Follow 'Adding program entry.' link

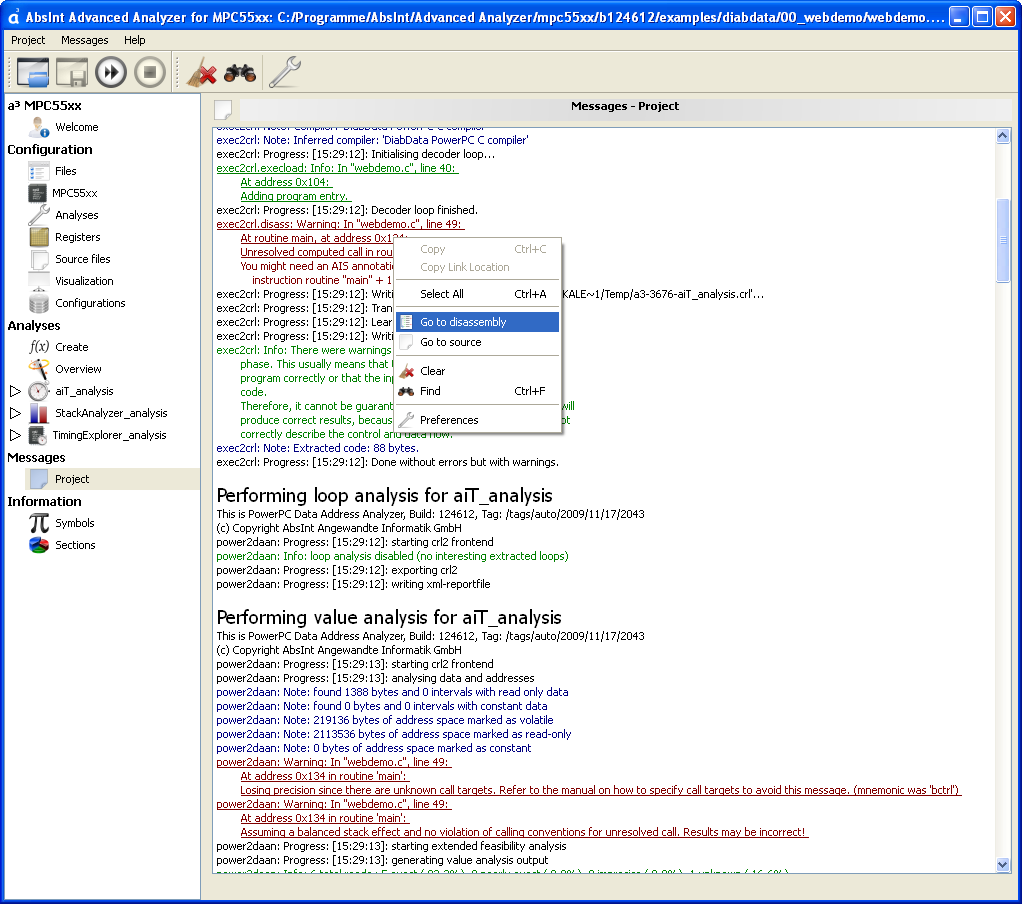pyautogui.click(x=295, y=196)
